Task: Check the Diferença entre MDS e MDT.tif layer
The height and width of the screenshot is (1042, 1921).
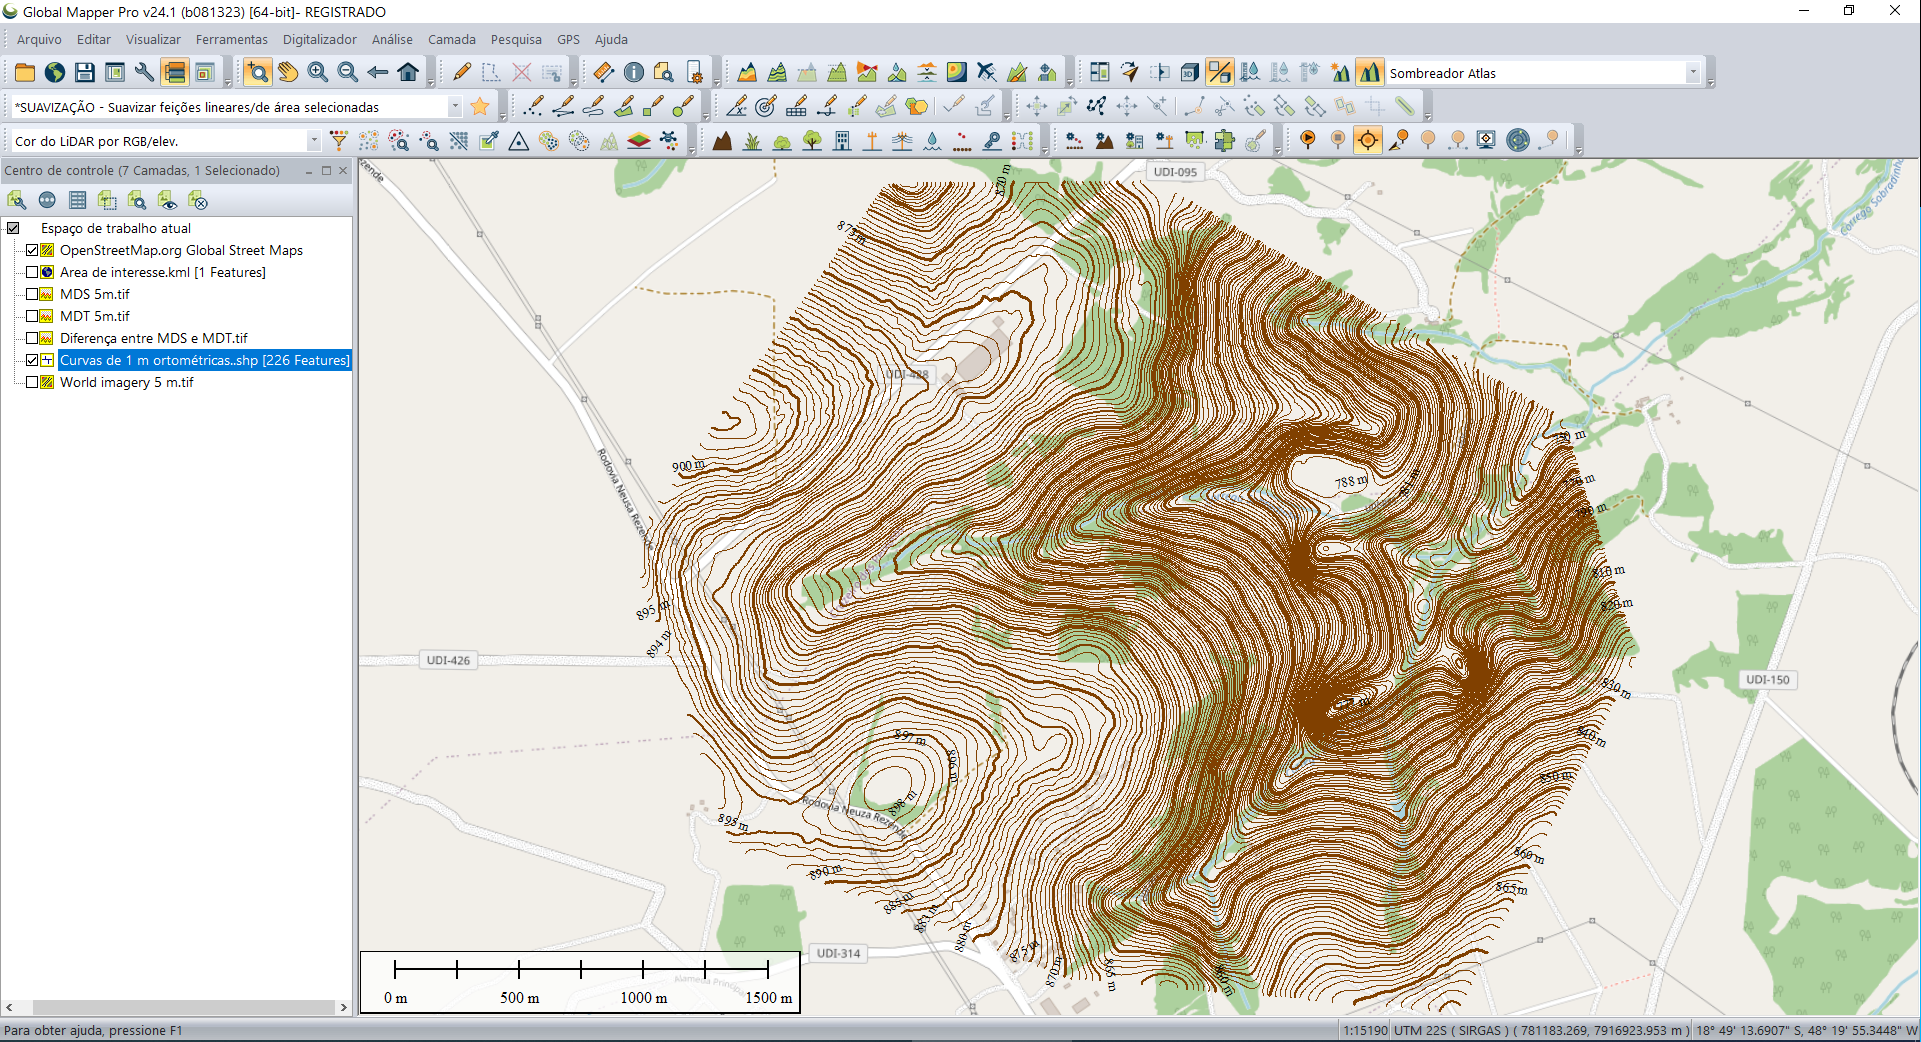Action: pyautogui.click(x=32, y=338)
